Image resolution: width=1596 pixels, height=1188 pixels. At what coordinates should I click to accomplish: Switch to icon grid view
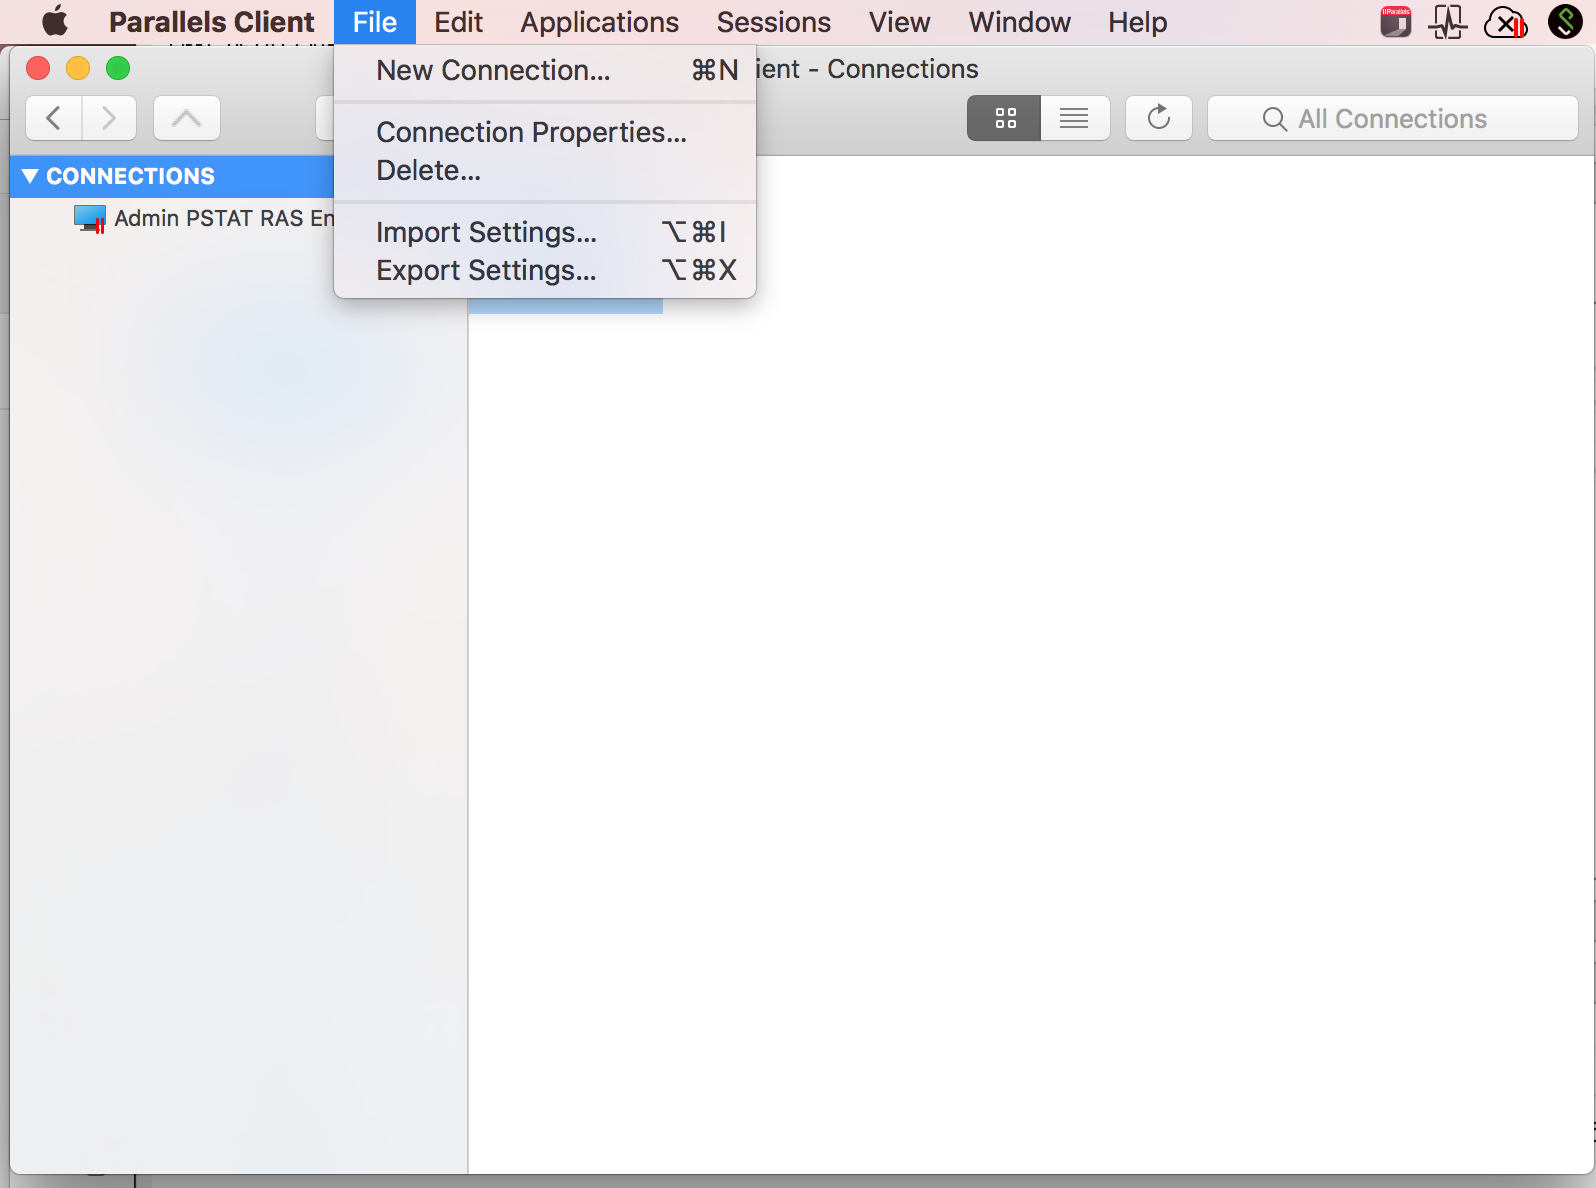click(x=1004, y=118)
